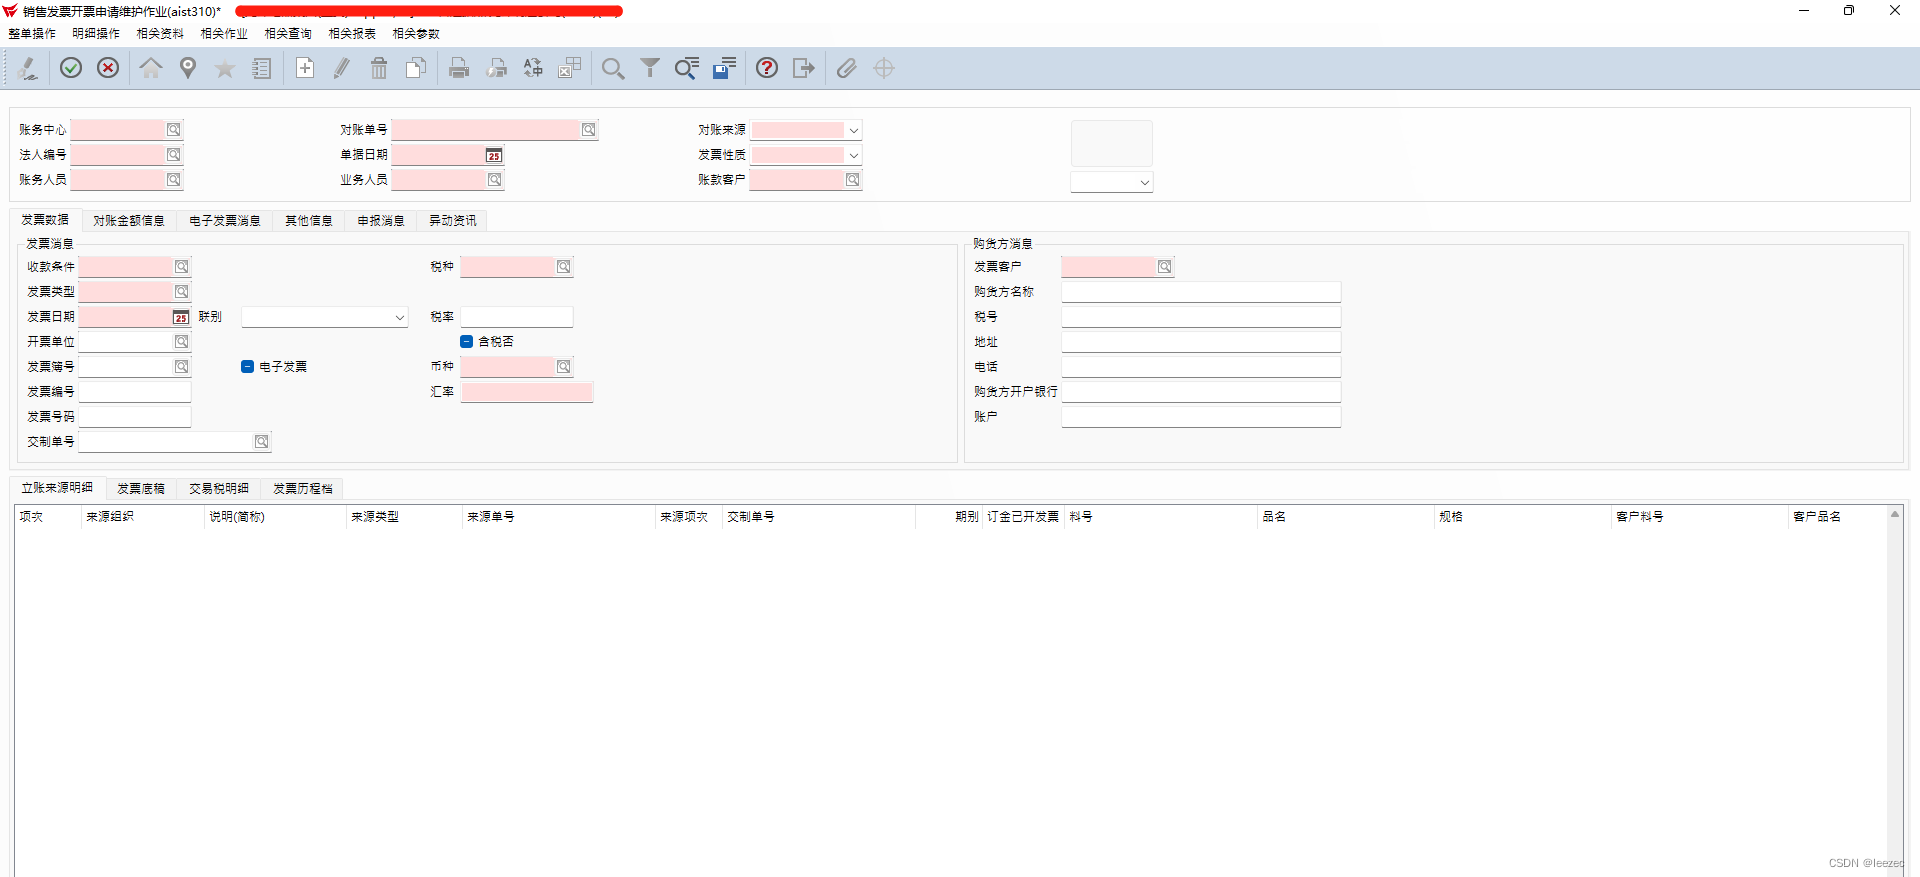Click the table scrollbar up arrow
Screen dimensions: 1920x877
(1895, 514)
